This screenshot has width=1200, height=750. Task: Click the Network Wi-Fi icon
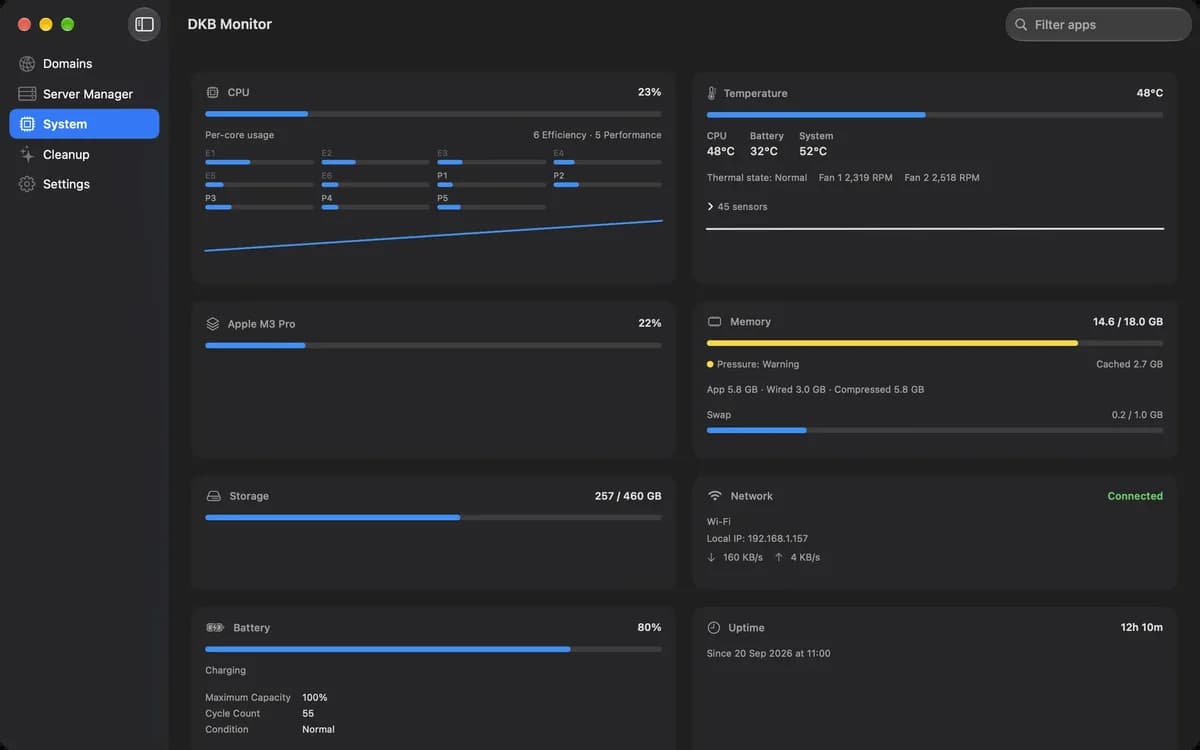point(715,496)
